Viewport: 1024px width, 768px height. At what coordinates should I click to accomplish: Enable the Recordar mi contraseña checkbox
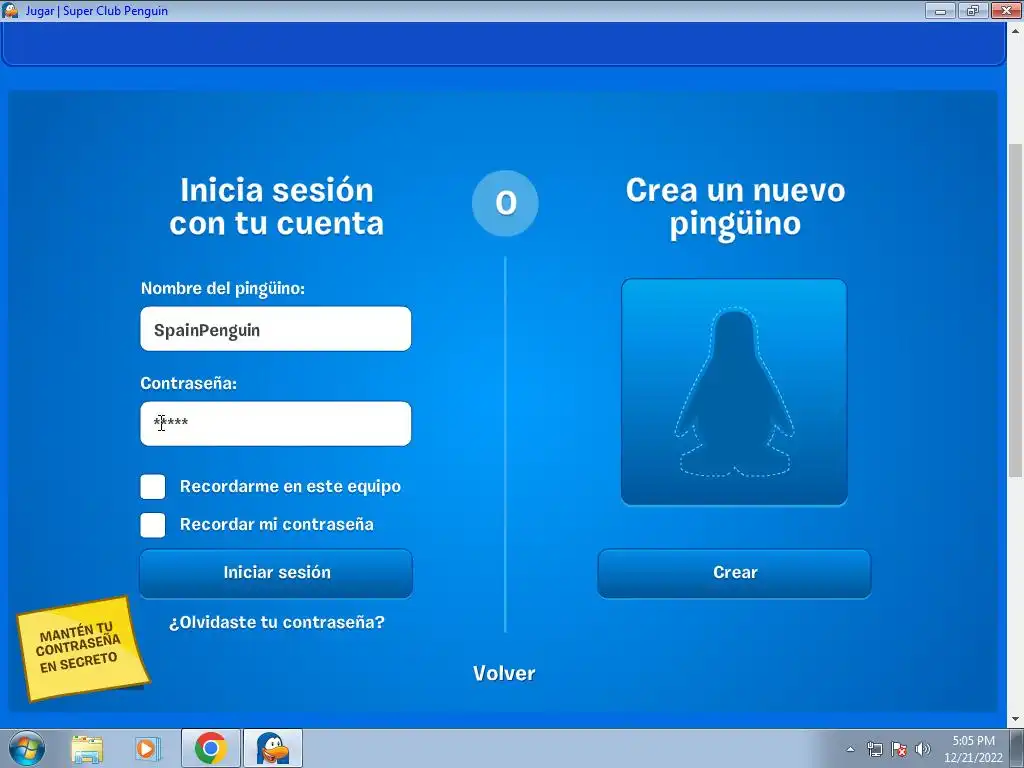pos(153,525)
